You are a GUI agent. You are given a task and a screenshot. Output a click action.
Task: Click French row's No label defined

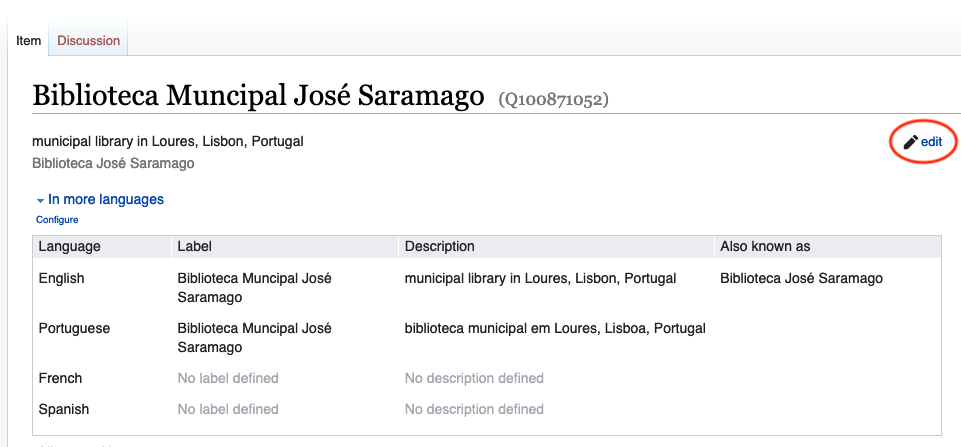[x=228, y=378]
